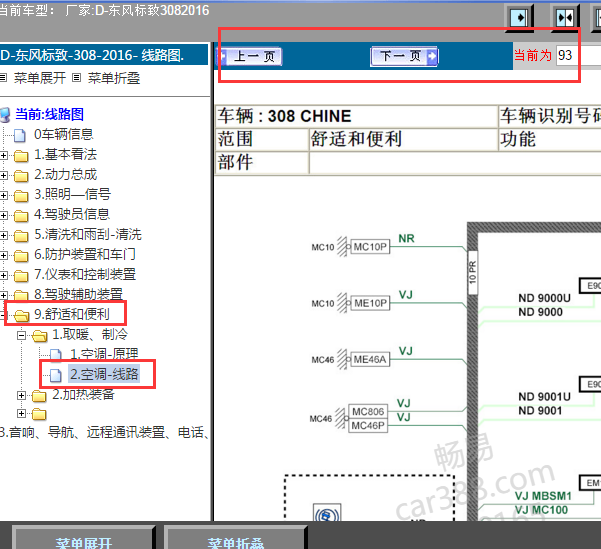Image resolution: width=601 pixels, height=549 pixels.
Task: Click the 舒适和便利 cell in header table
Action: tap(403, 139)
